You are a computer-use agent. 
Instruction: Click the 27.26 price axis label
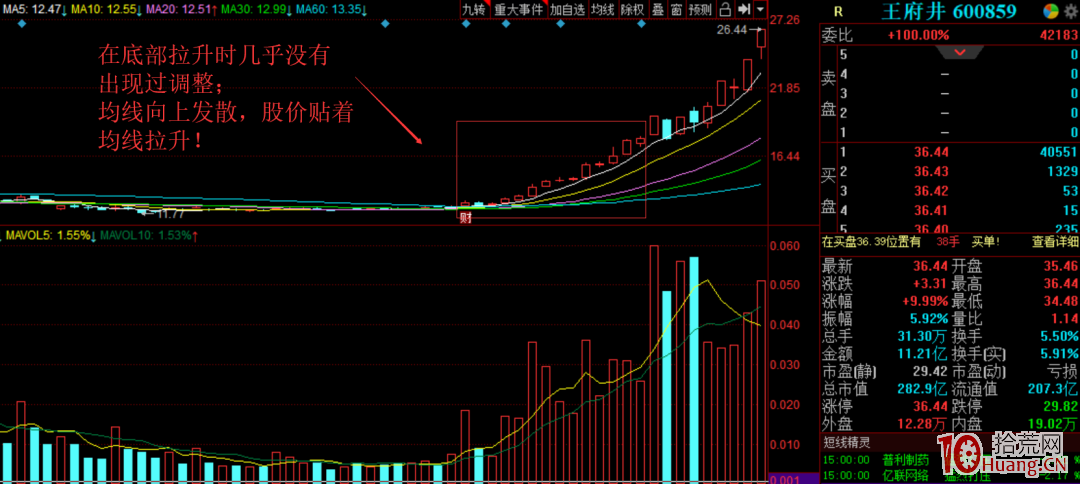pos(785,21)
